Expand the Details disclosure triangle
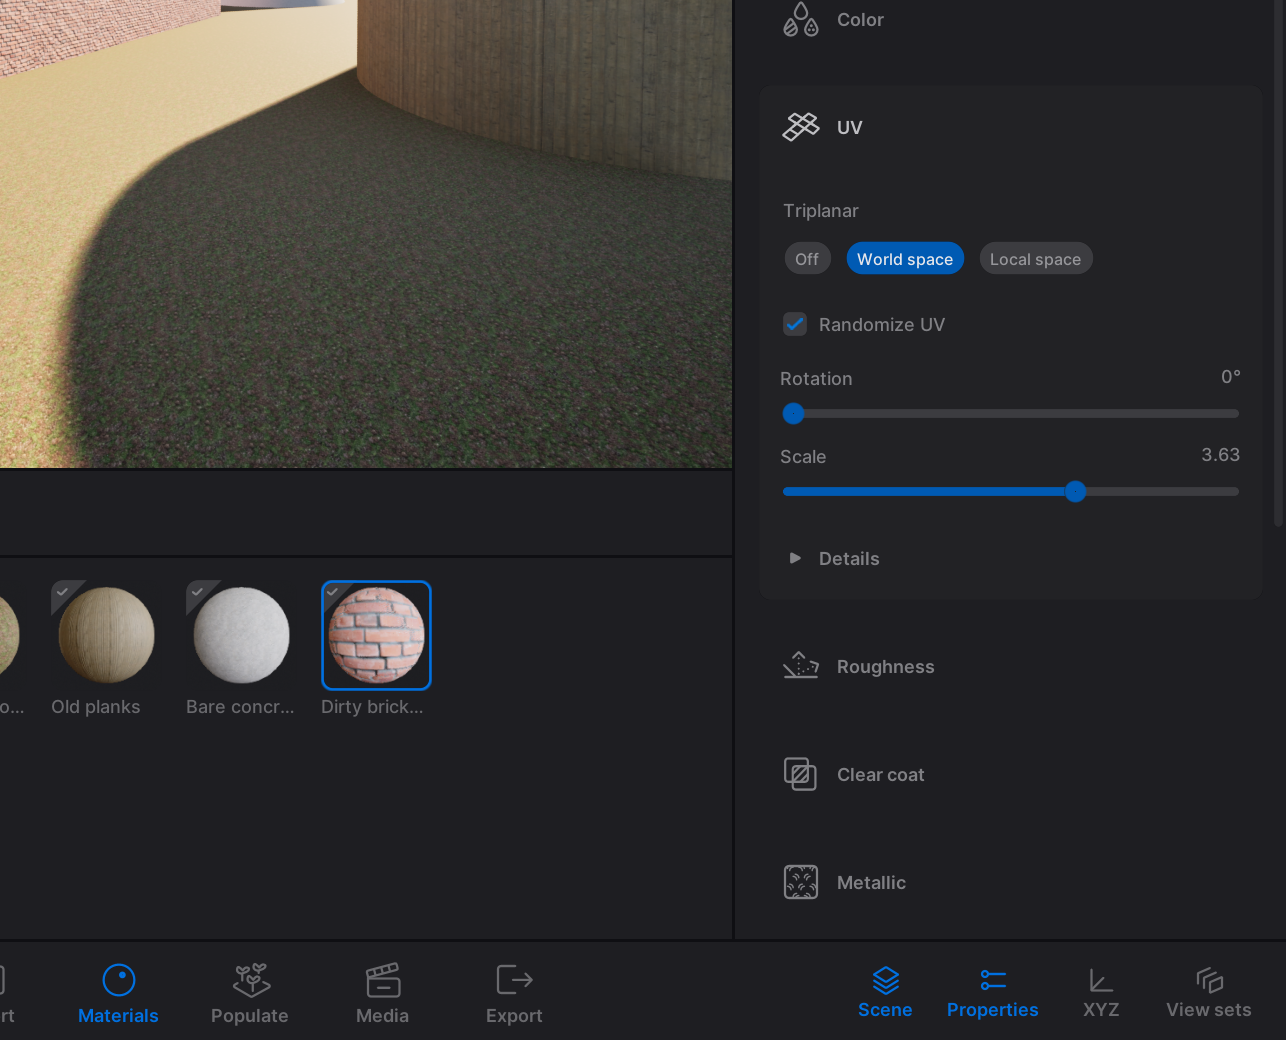1286x1040 pixels. pos(795,558)
